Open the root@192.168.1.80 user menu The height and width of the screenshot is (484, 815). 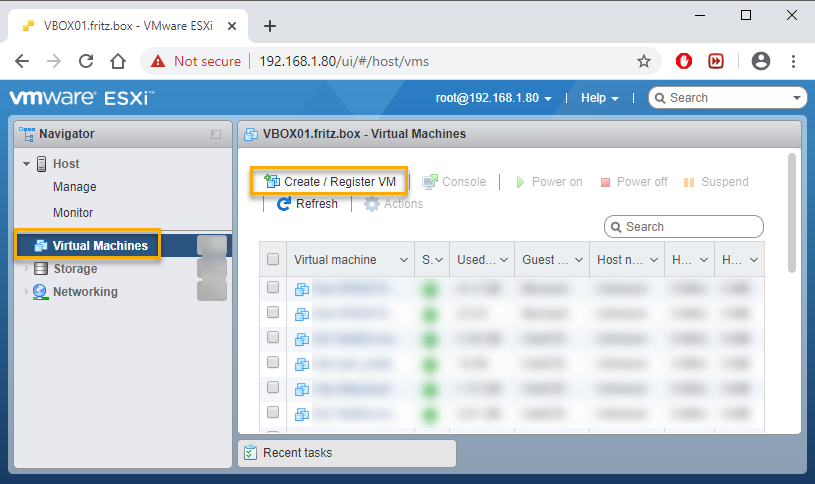[493, 98]
